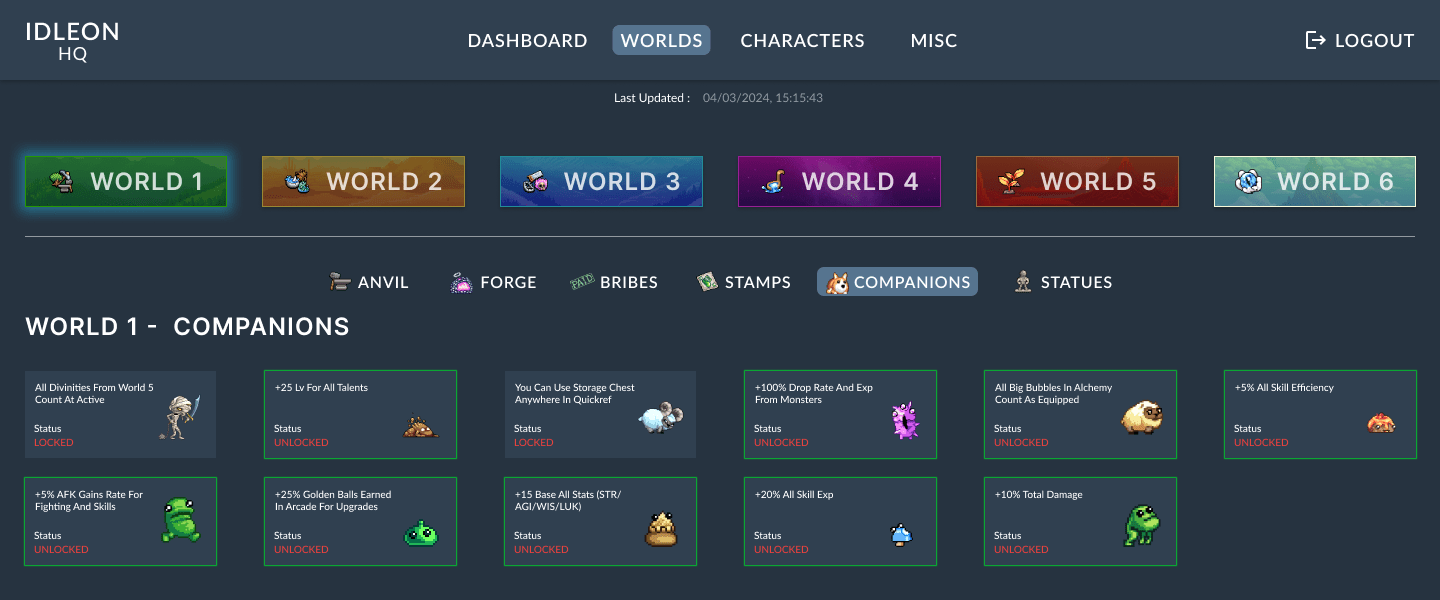The height and width of the screenshot is (600, 1440).
Task: Select the +10% Total Damage companion card
Action: (x=1080, y=521)
